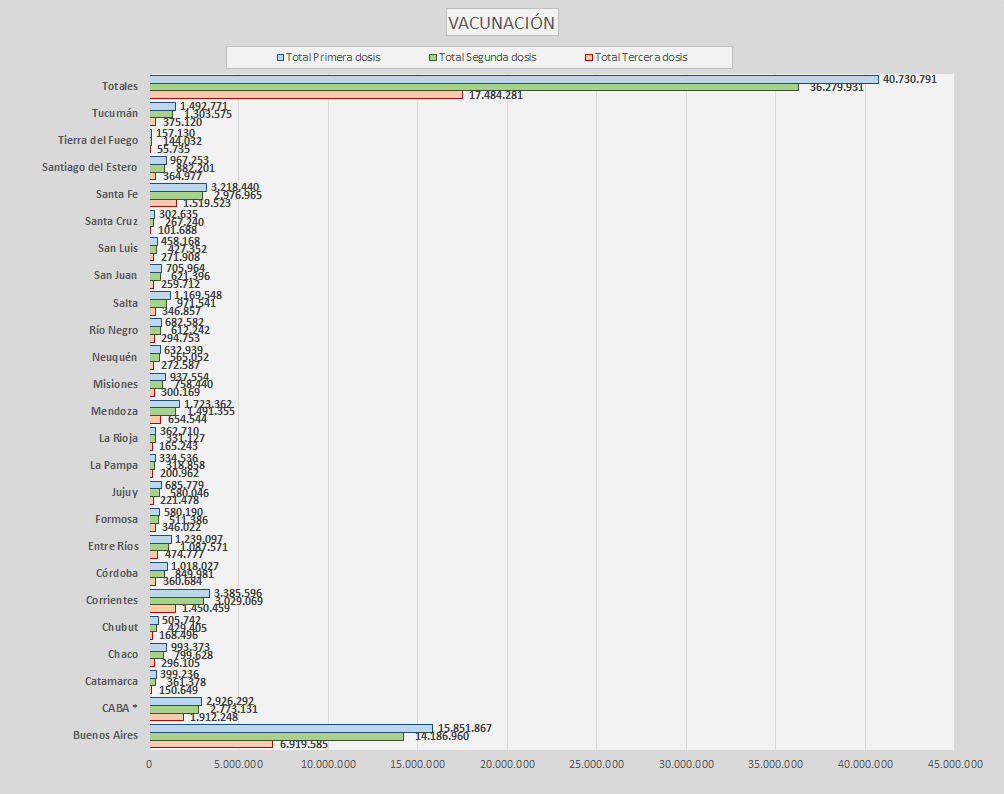This screenshot has width=1004, height=794.
Task: Select the Buenos Aires second dose green bar
Action: [x=277, y=736]
